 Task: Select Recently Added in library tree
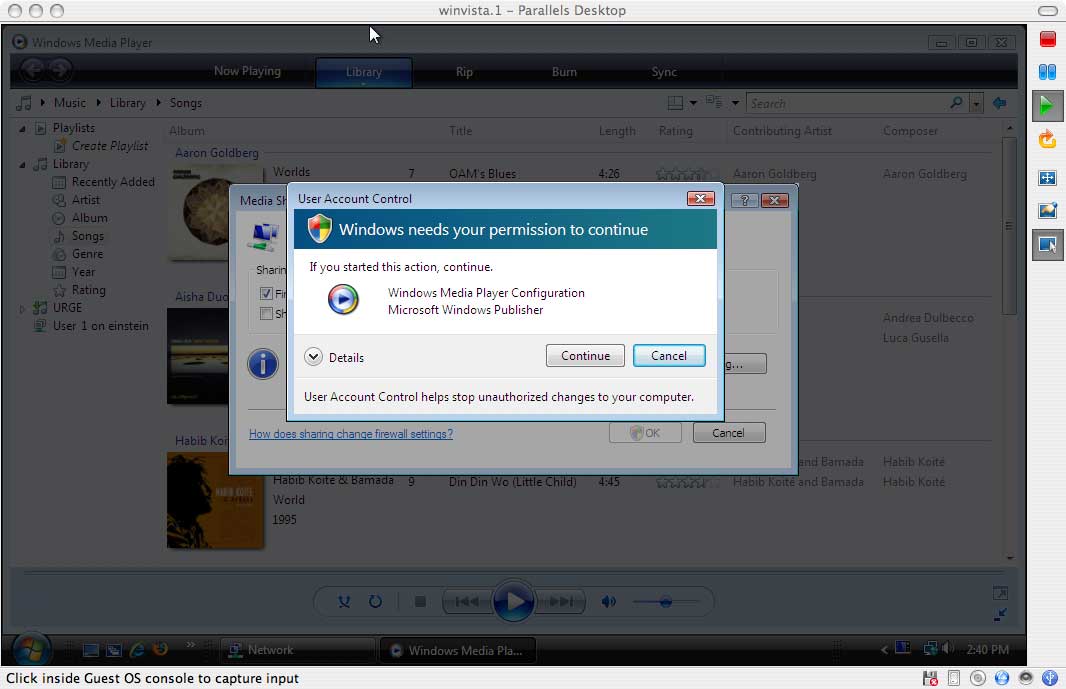(114, 182)
